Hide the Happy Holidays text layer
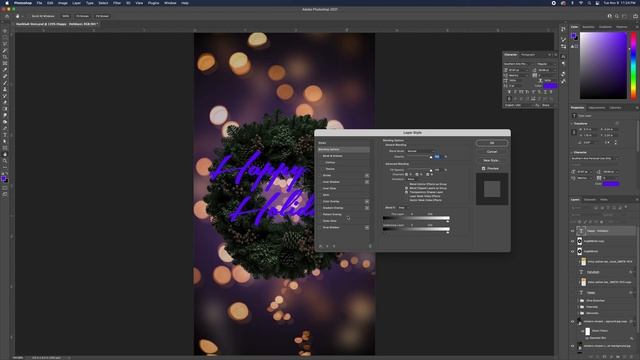The height and width of the screenshot is (360, 640). [572, 231]
